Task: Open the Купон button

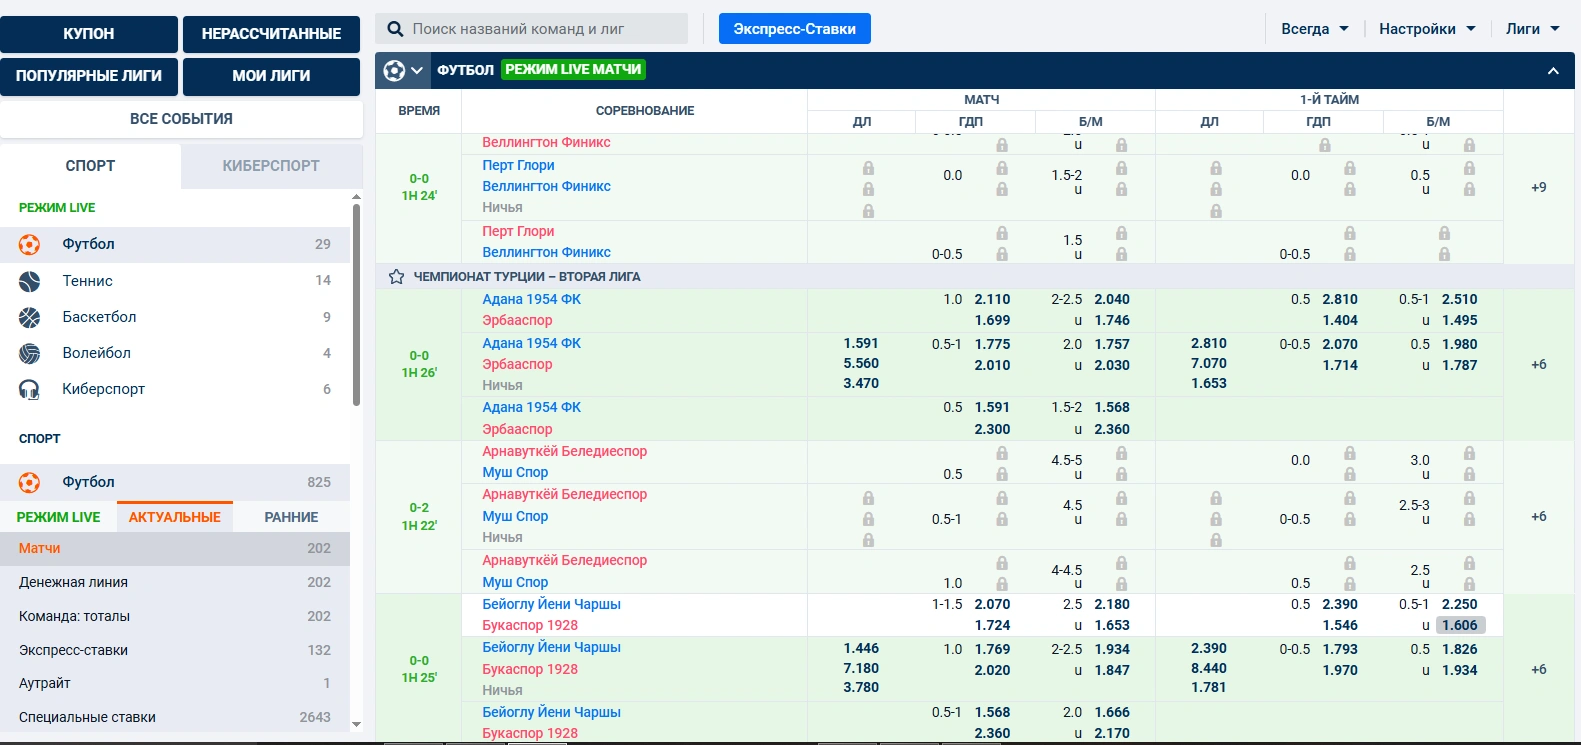Action: [89, 34]
